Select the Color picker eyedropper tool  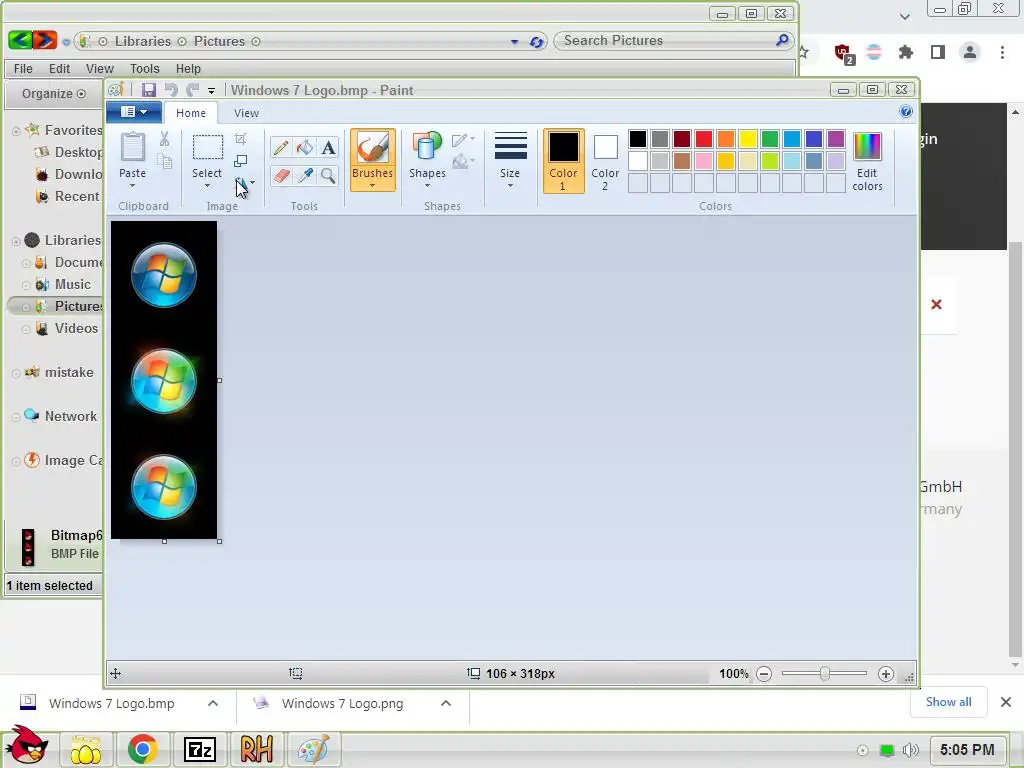[x=305, y=175]
